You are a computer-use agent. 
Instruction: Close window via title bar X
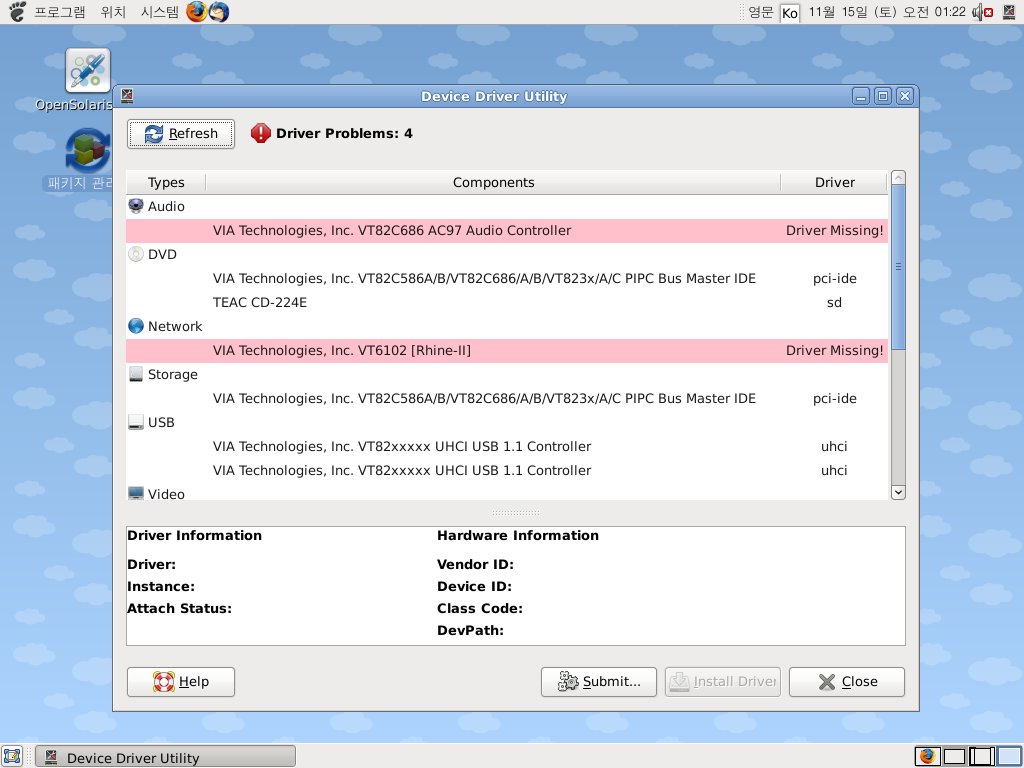point(904,97)
